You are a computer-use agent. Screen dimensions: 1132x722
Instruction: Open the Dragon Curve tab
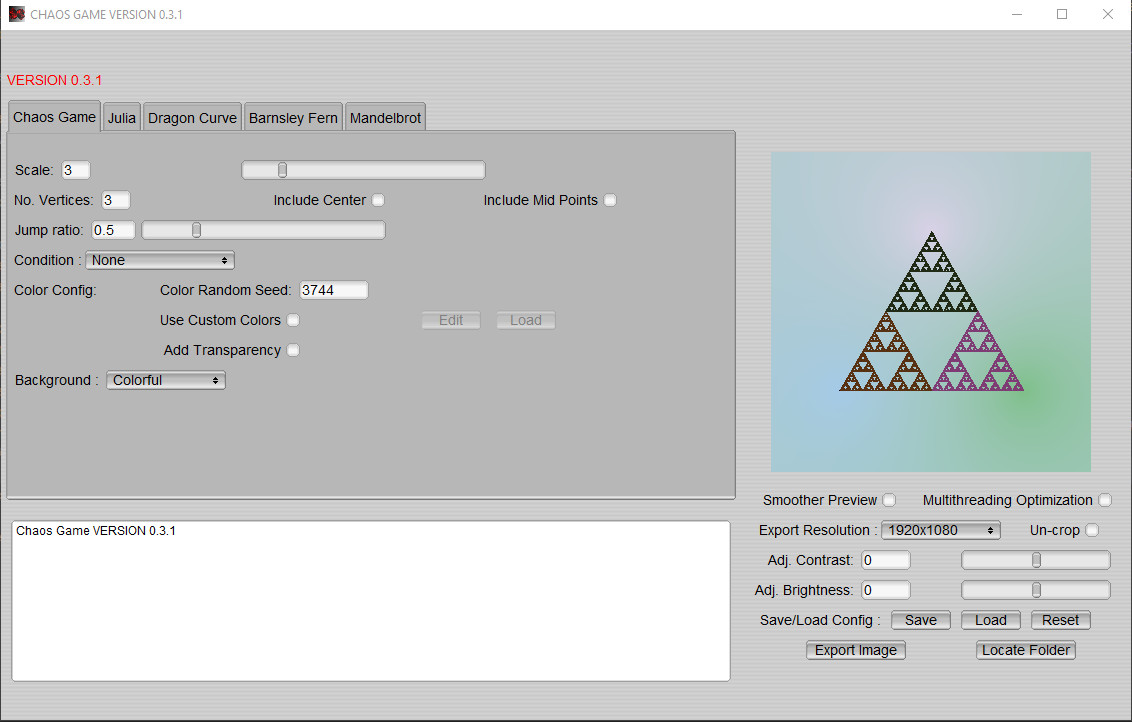(x=192, y=116)
